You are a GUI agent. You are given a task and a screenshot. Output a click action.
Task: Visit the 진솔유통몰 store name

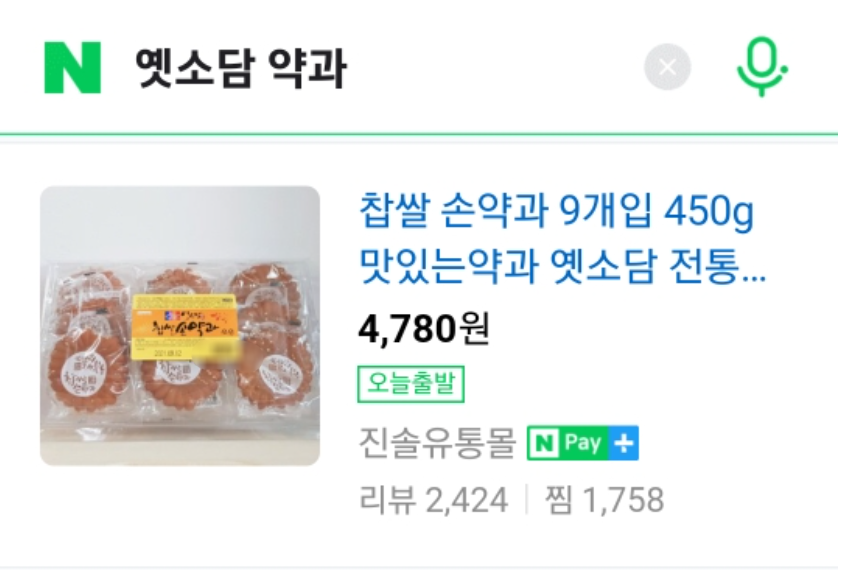point(437,443)
